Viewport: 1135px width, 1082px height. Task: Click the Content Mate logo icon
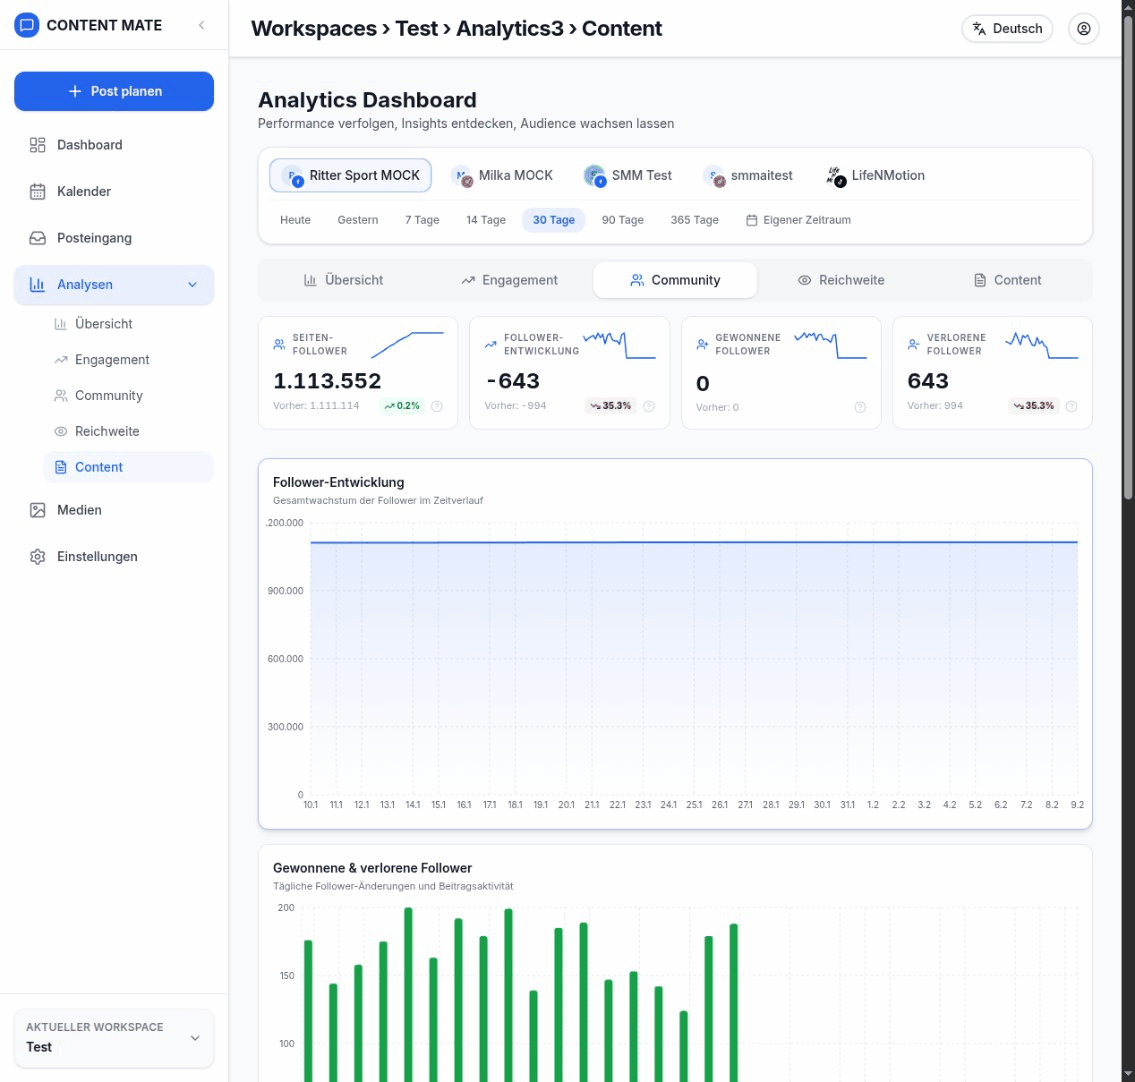[28, 25]
